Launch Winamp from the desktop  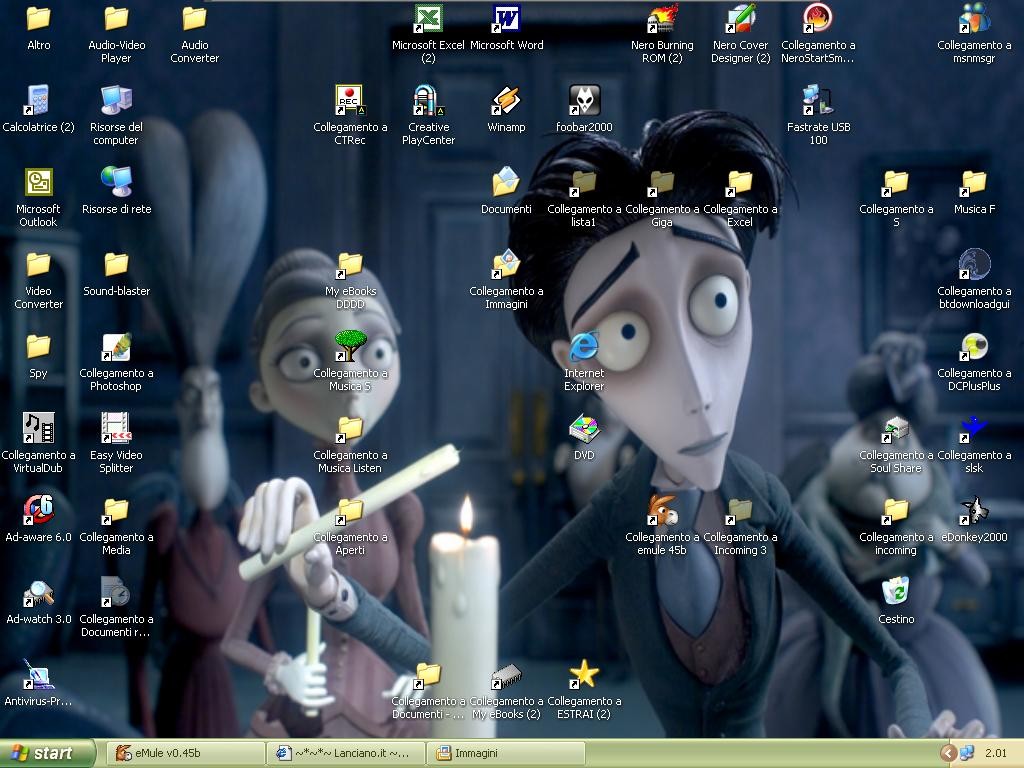click(506, 101)
